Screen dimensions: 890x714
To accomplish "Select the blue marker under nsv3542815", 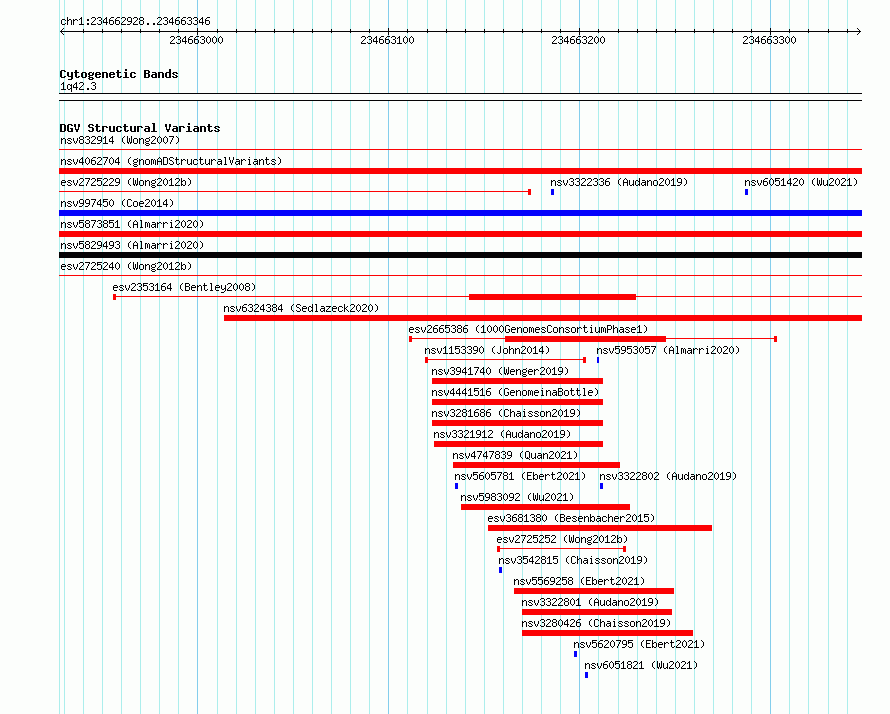I will 501,570.
